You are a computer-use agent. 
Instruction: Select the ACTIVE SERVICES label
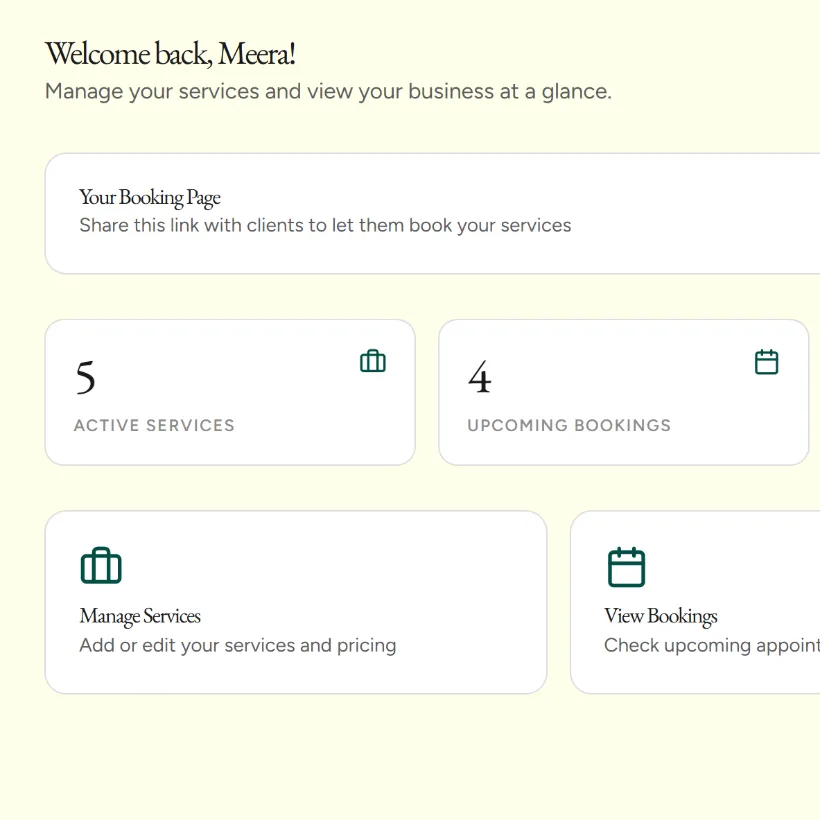(x=154, y=425)
